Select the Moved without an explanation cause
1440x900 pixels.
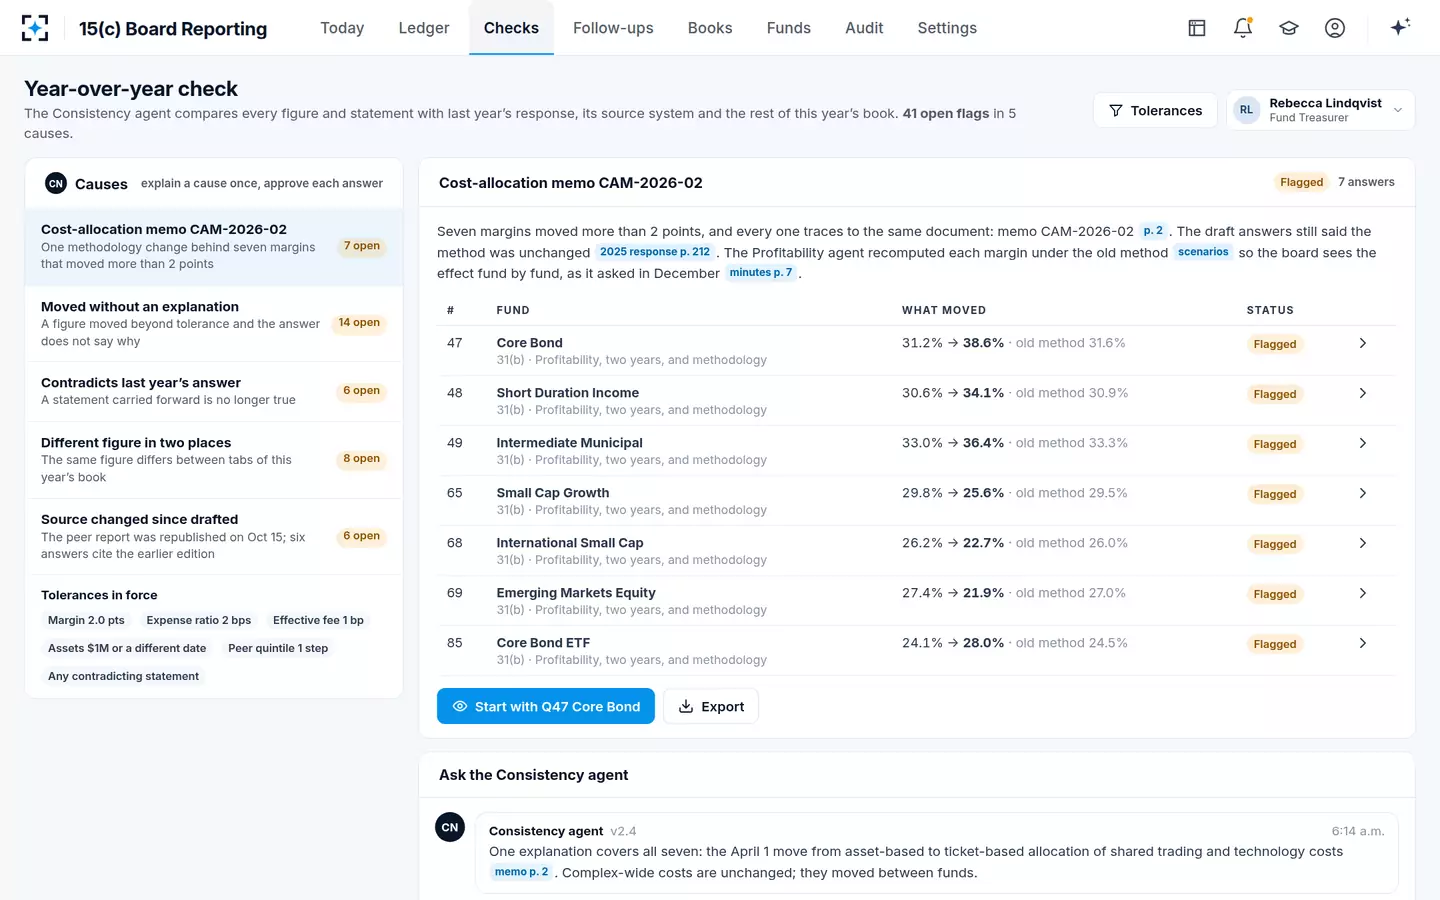pos(214,323)
